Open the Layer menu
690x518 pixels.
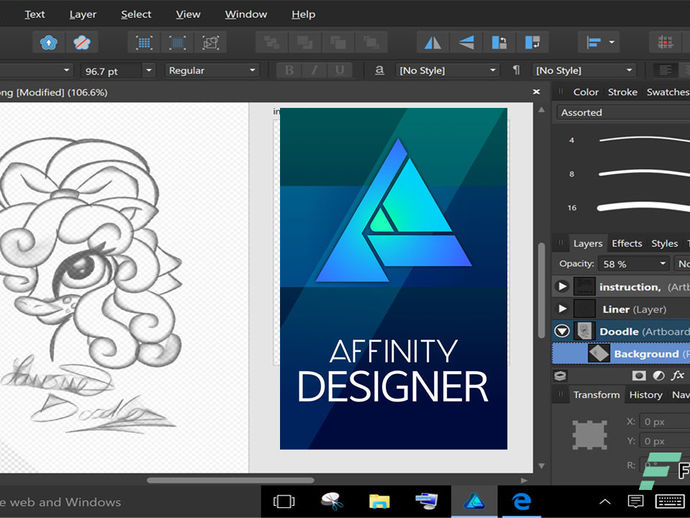click(x=83, y=15)
